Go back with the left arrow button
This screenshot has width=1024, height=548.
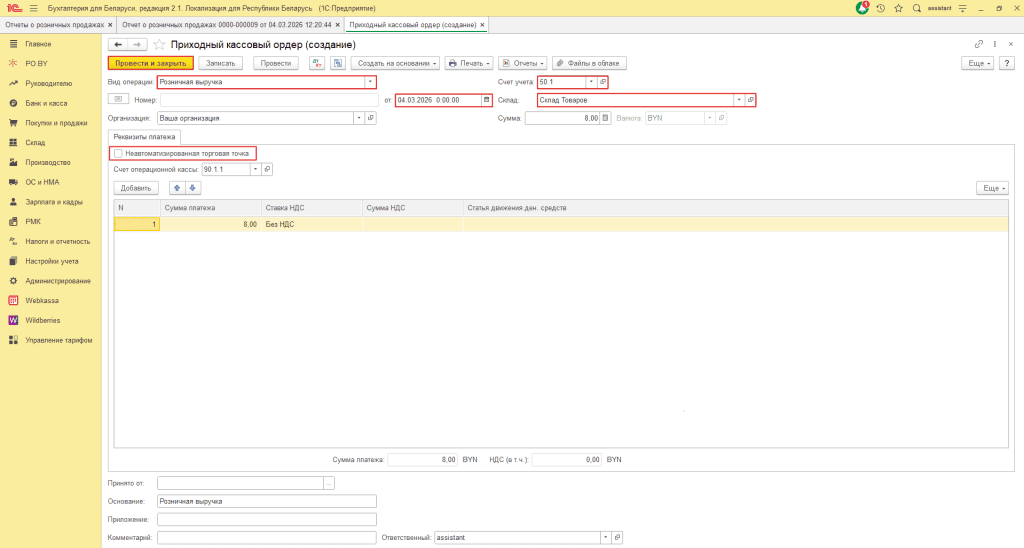pyautogui.click(x=118, y=45)
